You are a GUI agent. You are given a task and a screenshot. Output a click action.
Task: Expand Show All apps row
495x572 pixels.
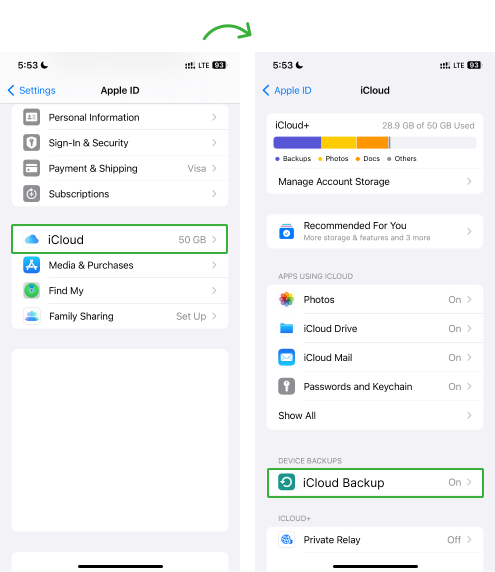[375, 416]
